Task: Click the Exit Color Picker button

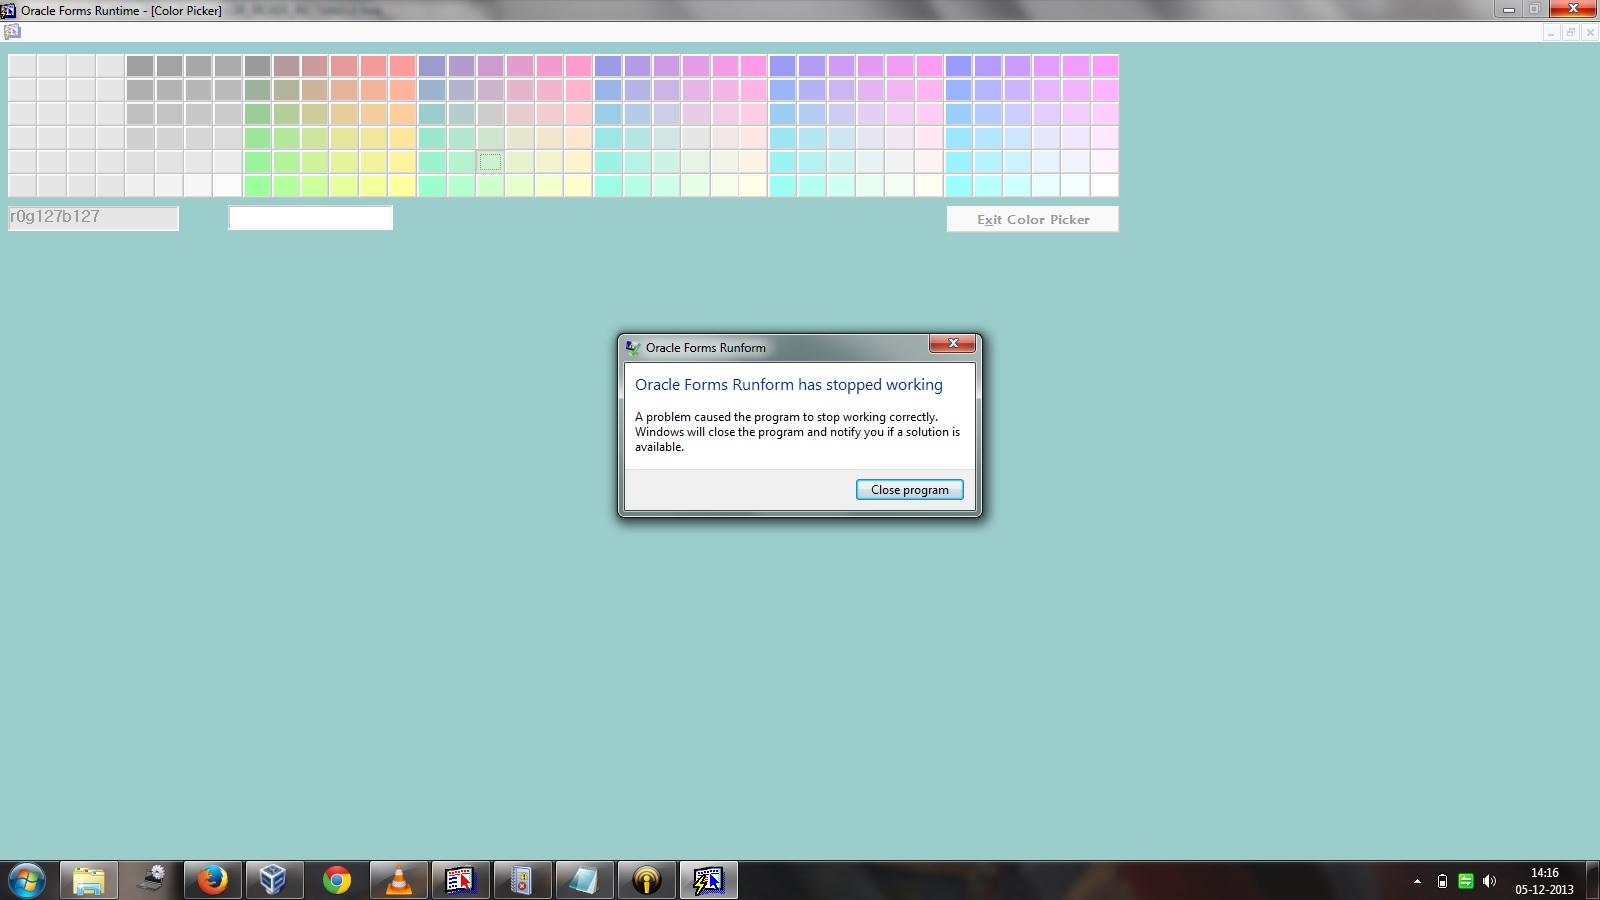Action: 1033,219
